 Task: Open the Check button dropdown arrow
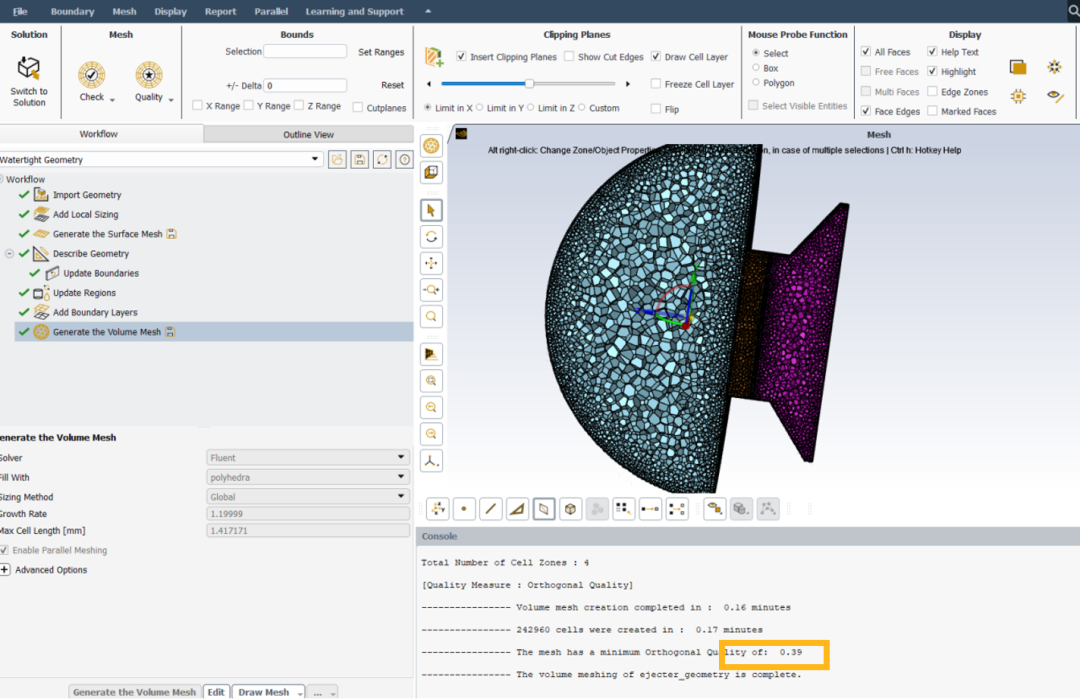[112, 100]
